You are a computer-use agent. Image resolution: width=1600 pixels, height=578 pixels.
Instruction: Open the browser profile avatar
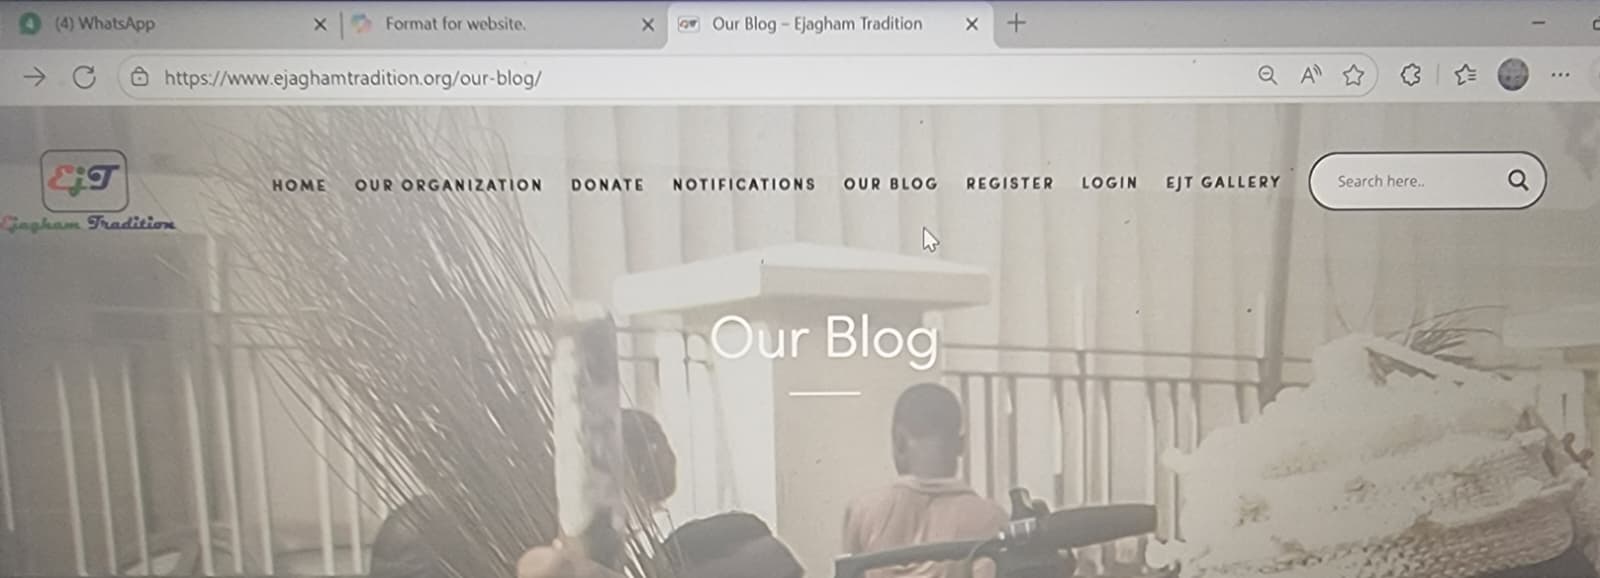[1513, 74]
